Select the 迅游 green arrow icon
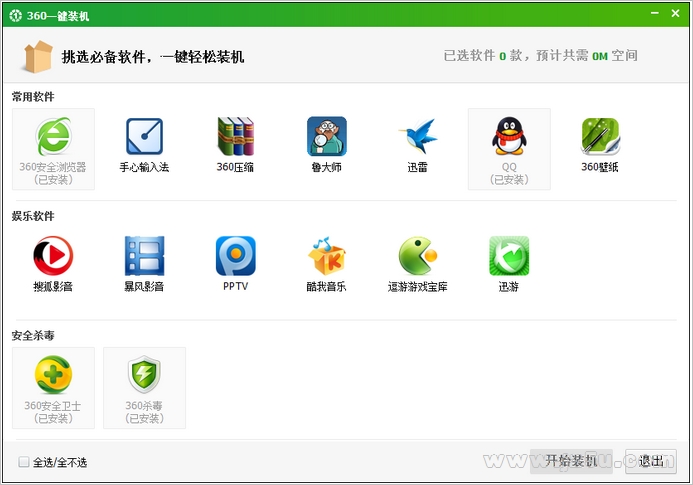 click(x=509, y=256)
